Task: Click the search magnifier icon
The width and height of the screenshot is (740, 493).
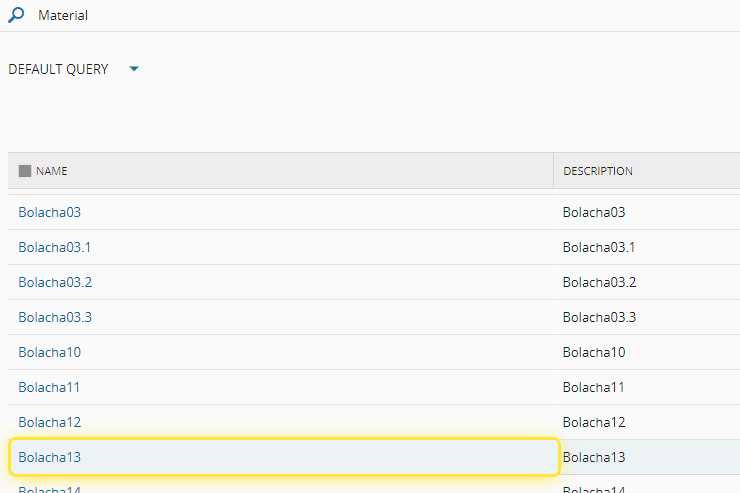Action: [x=16, y=16]
